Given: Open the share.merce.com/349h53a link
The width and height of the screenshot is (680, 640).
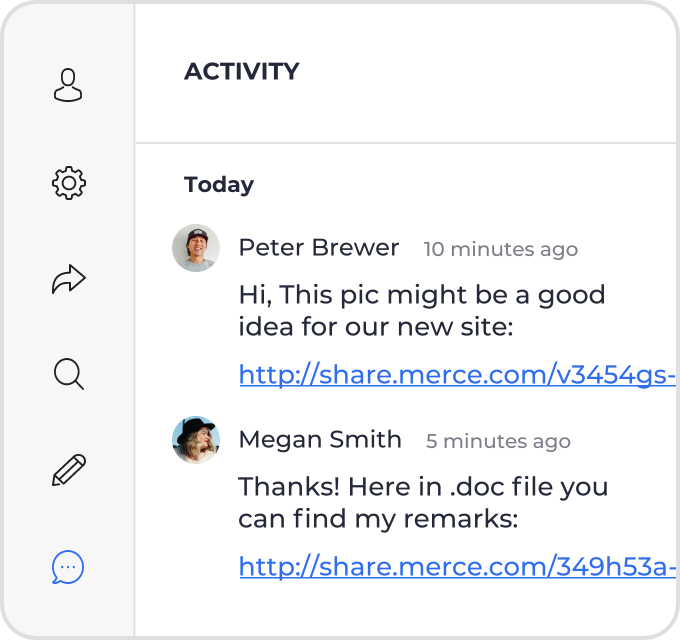Looking at the screenshot, I should [458, 566].
